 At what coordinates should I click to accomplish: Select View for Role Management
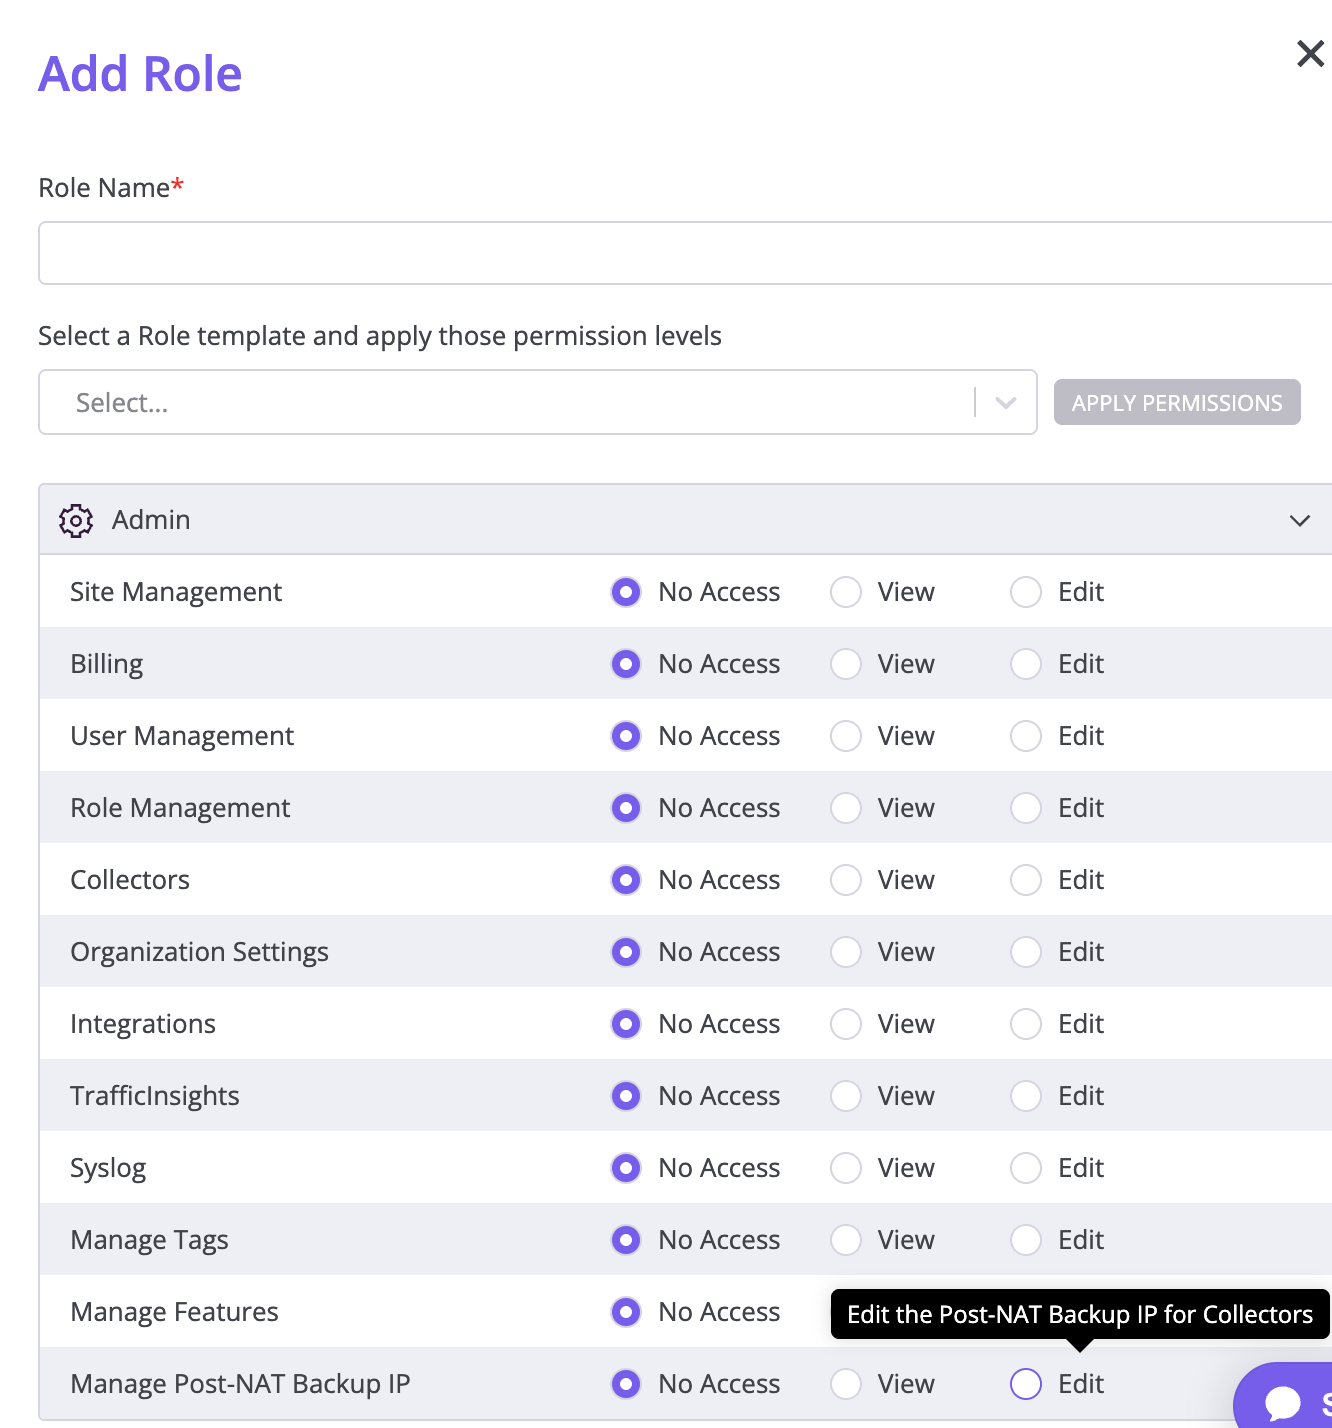click(846, 808)
